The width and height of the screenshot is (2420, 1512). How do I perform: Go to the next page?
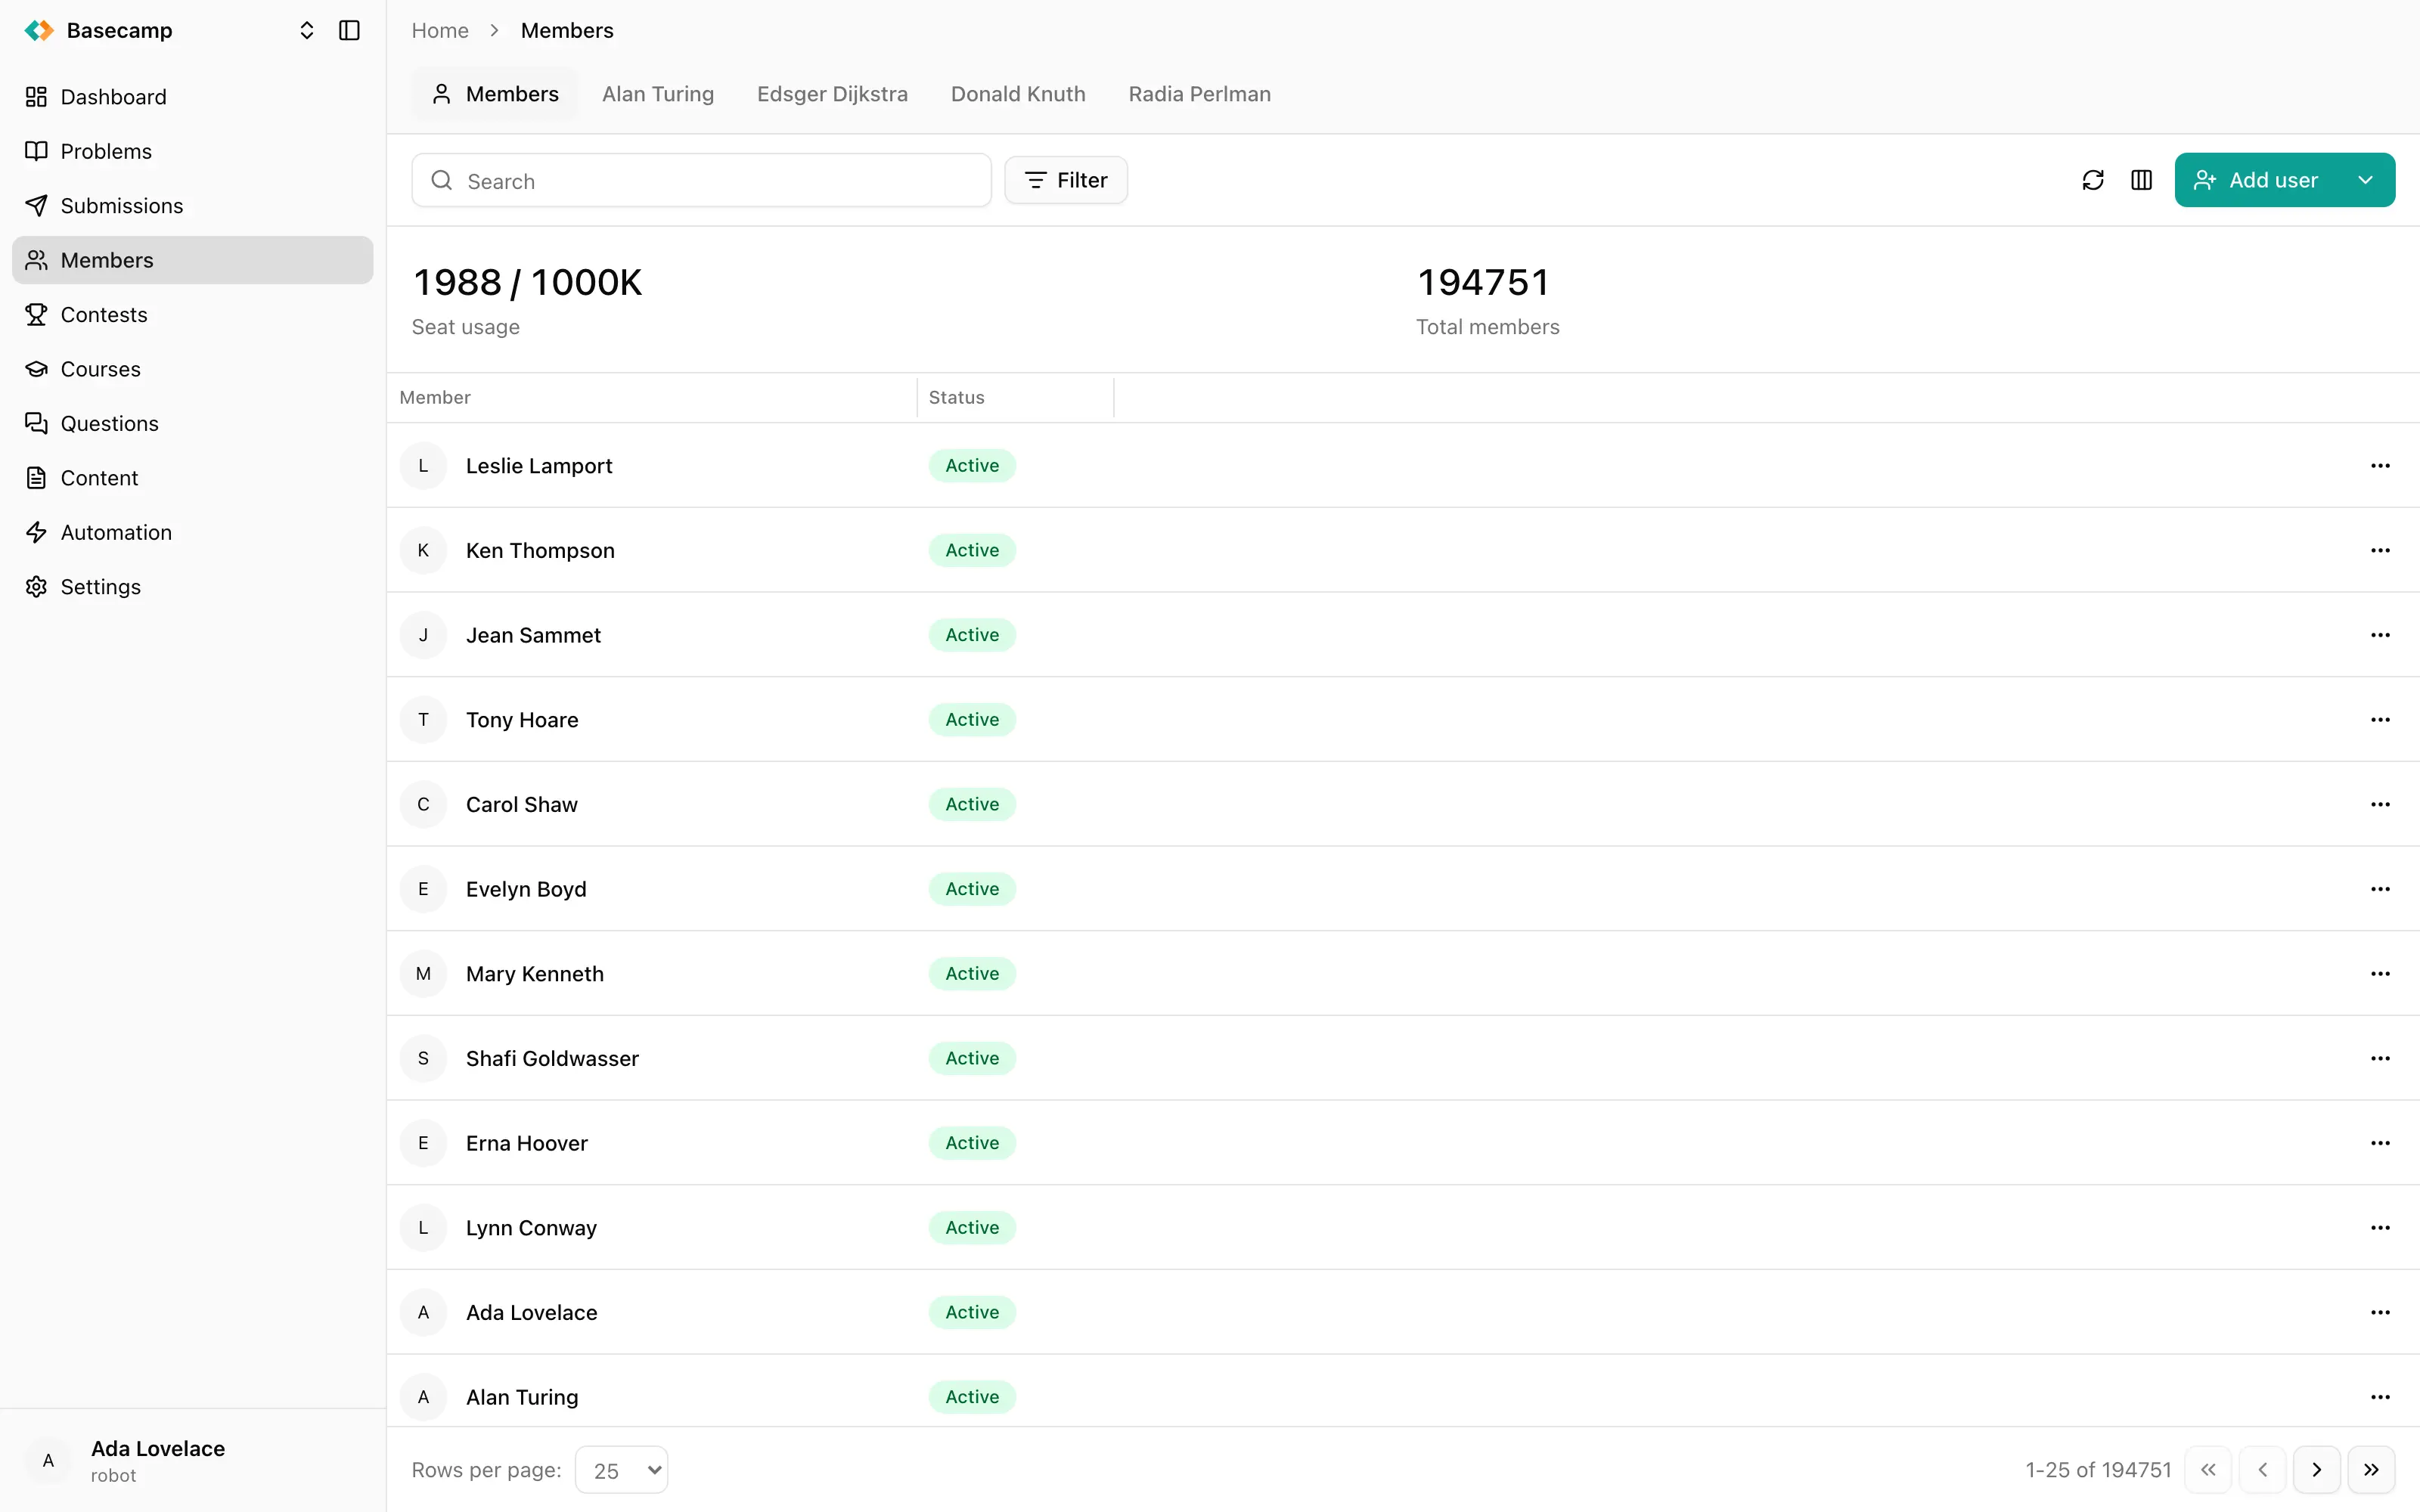(2316, 1470)
